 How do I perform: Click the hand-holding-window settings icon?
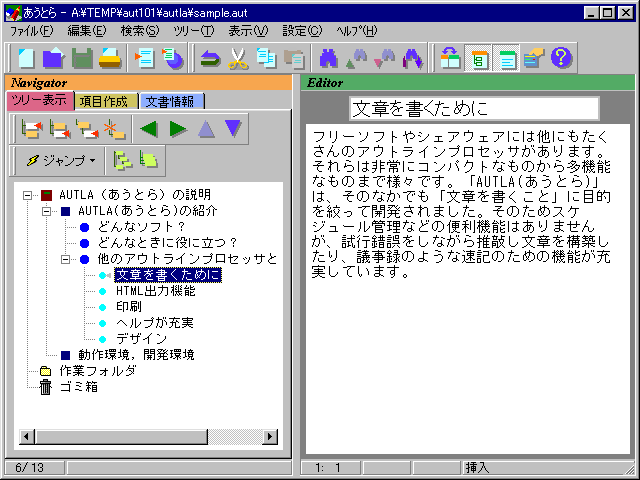(x=534, y=58)
